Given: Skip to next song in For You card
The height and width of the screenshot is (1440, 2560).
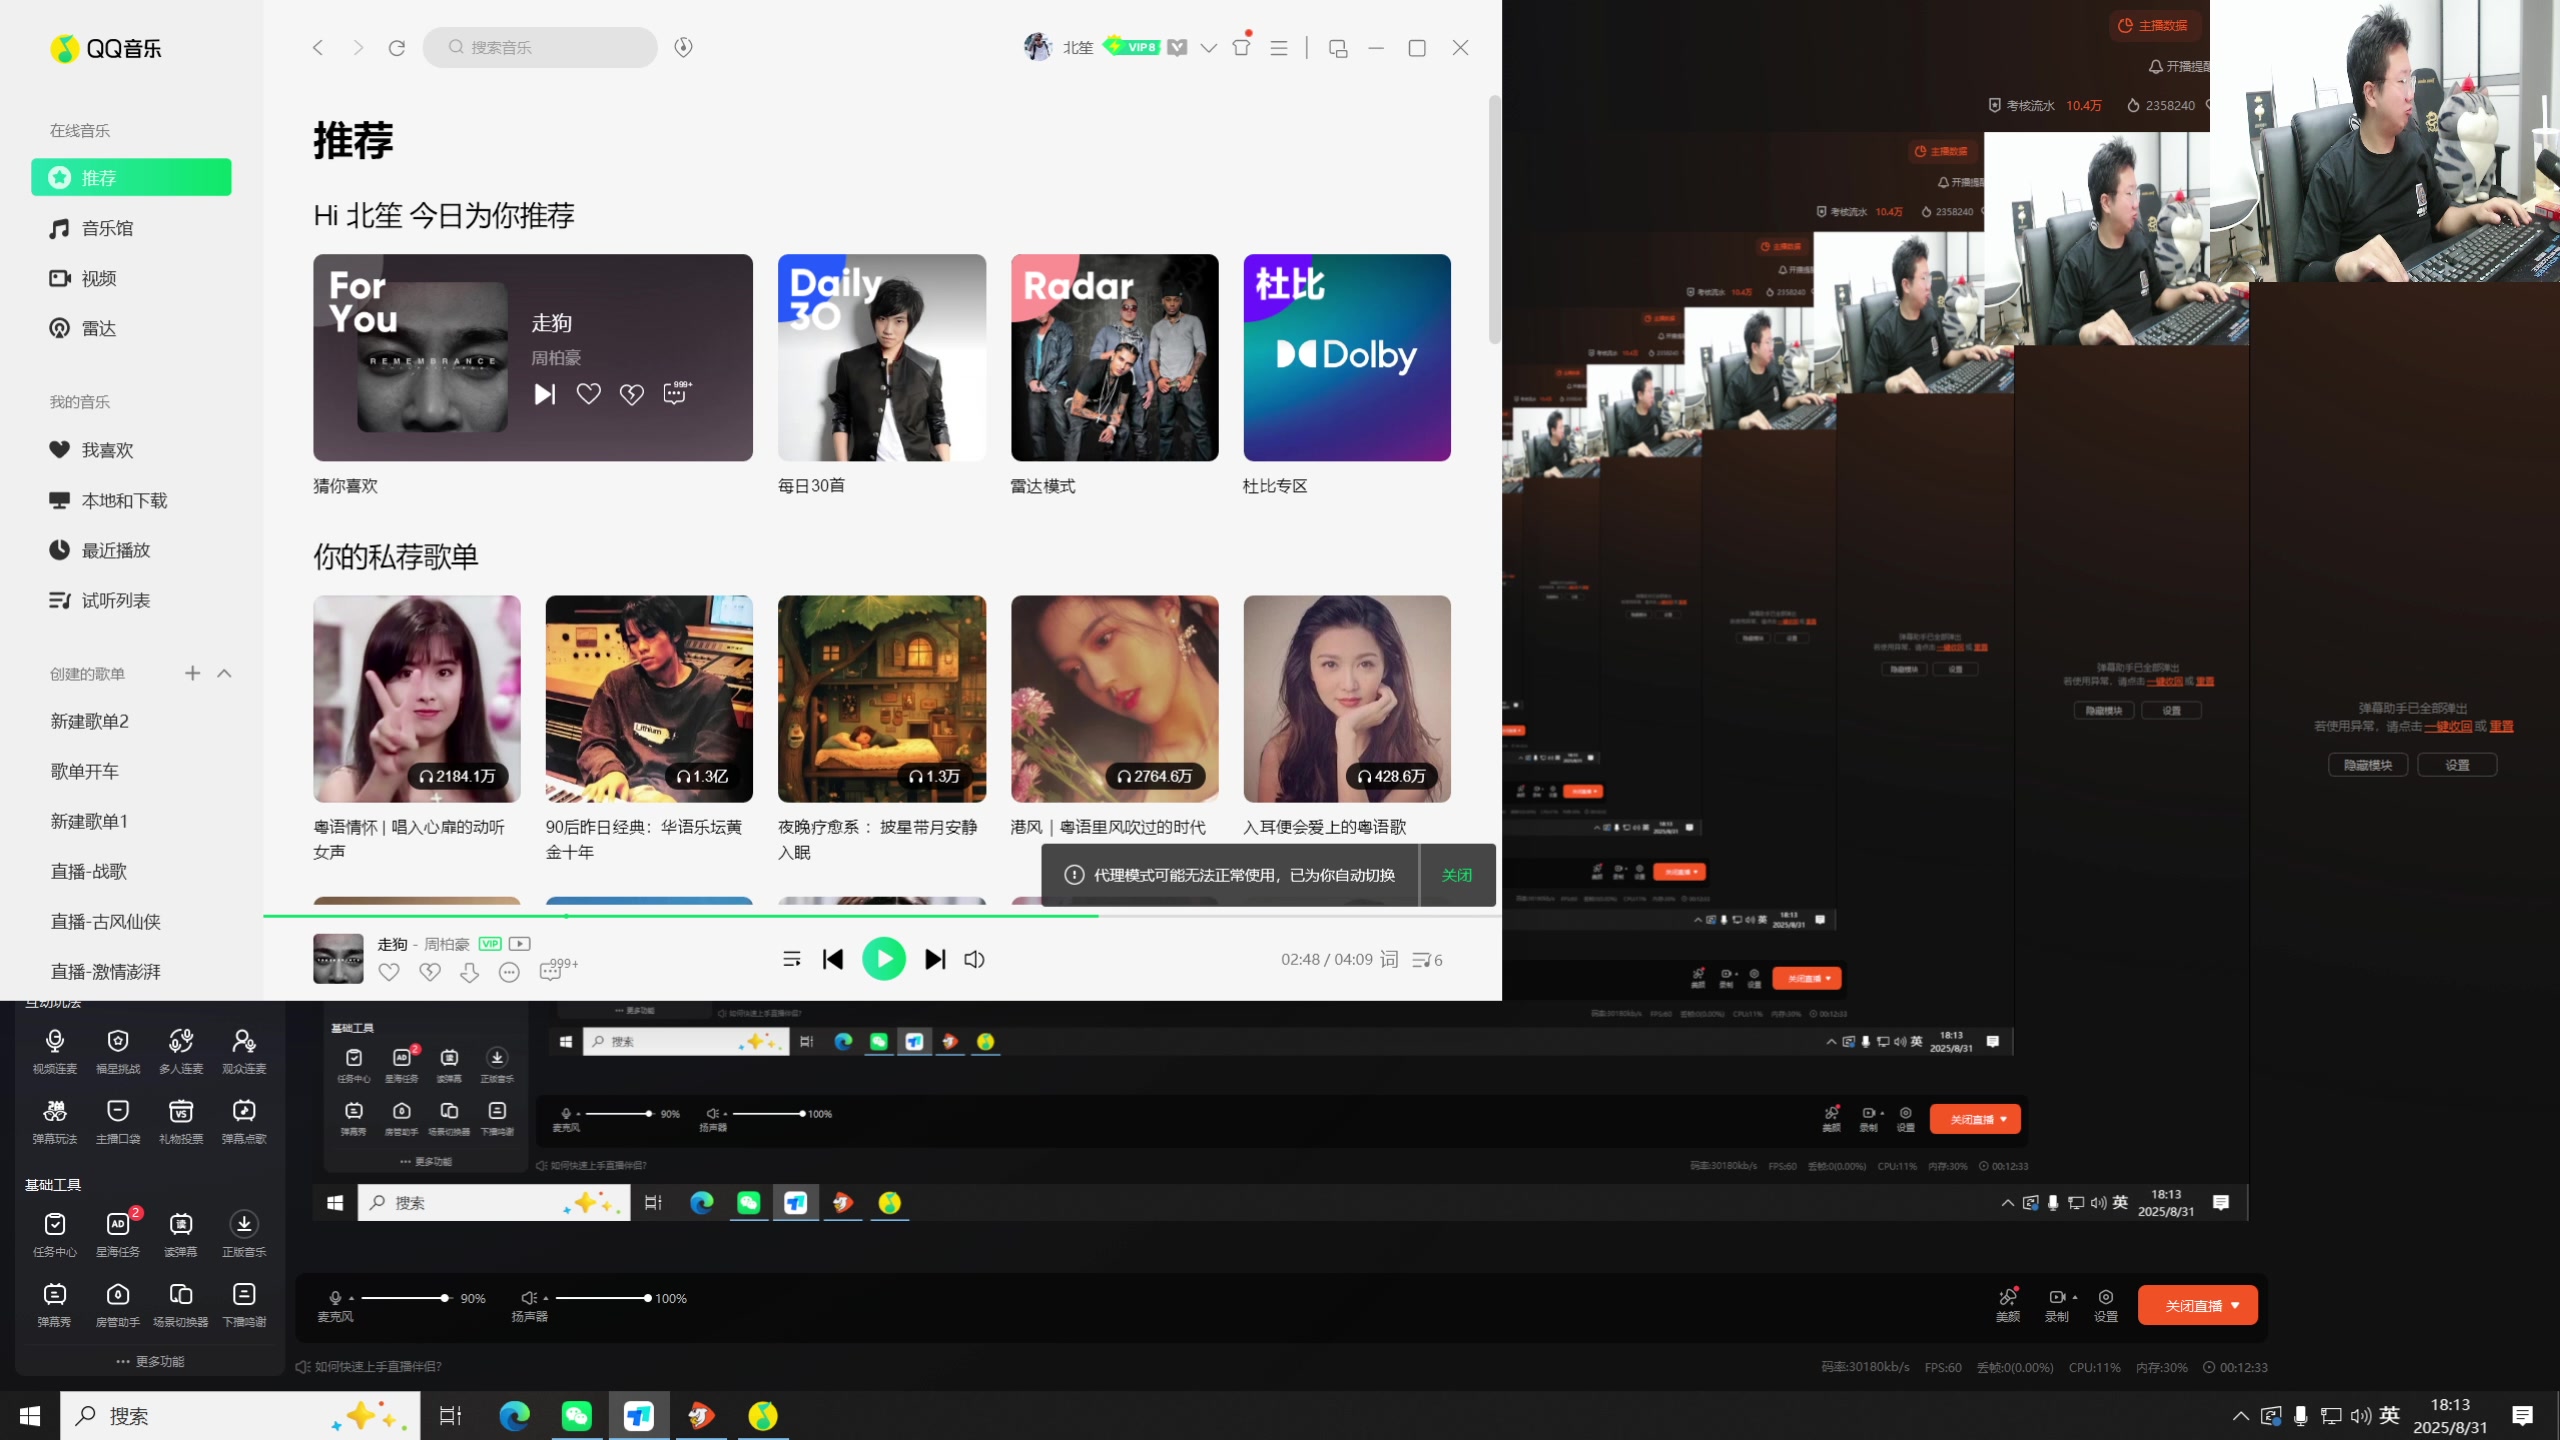Looking at the screenshot, I should pyautogui.click(x=544, y=394).
